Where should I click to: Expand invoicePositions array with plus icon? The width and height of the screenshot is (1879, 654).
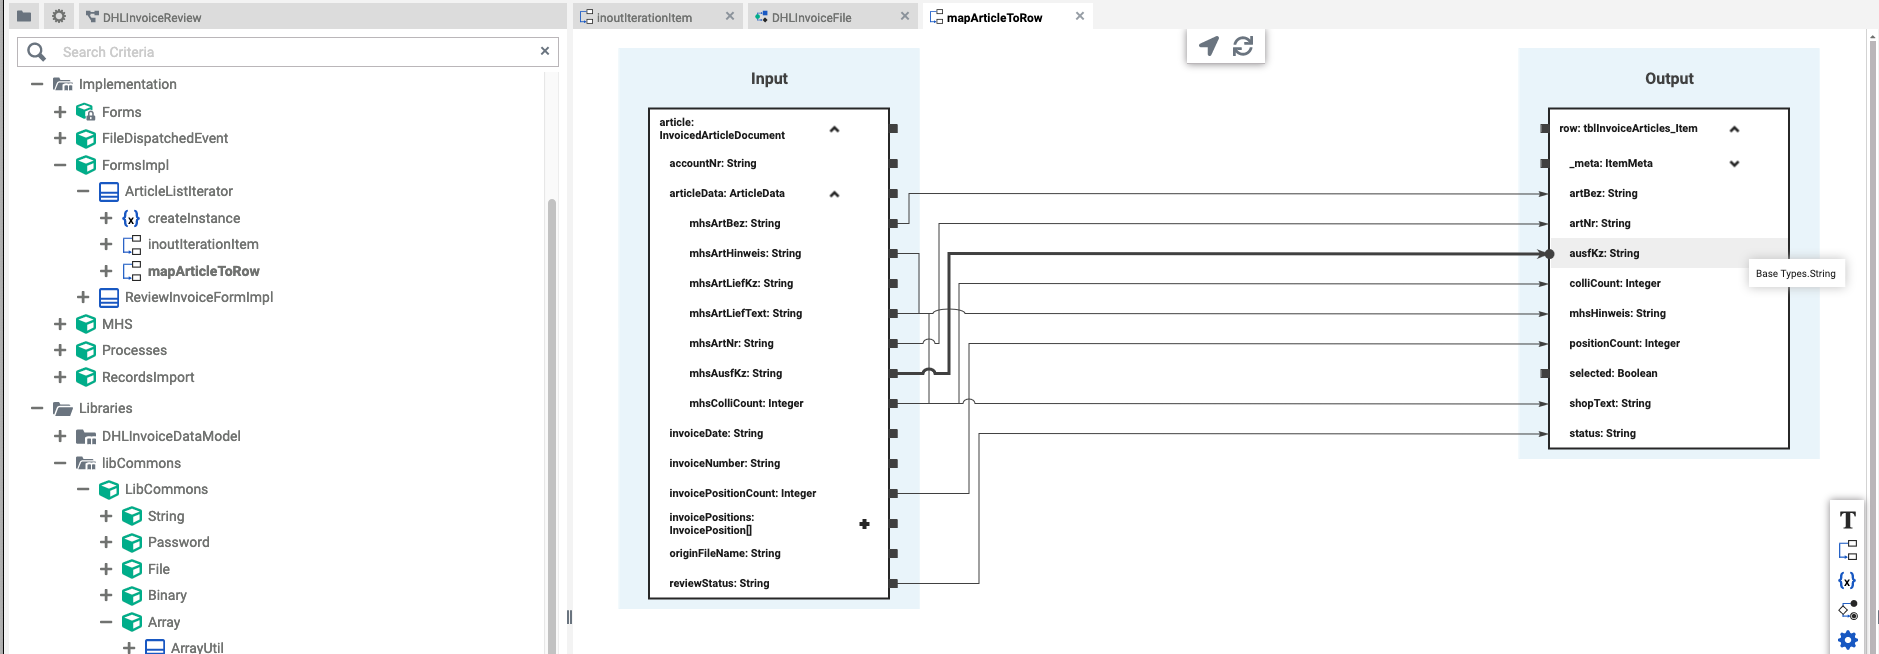point(864,524)
